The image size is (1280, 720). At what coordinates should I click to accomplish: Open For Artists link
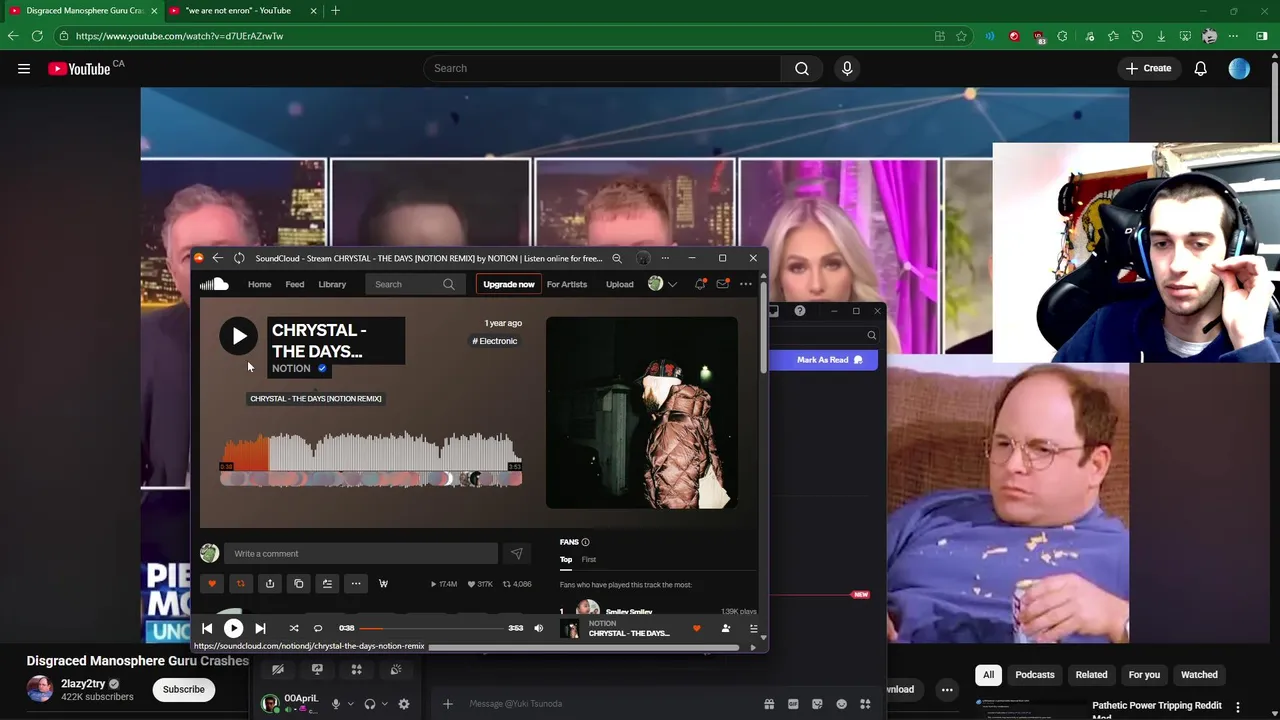pyautogui.click(x=567, y=284)
